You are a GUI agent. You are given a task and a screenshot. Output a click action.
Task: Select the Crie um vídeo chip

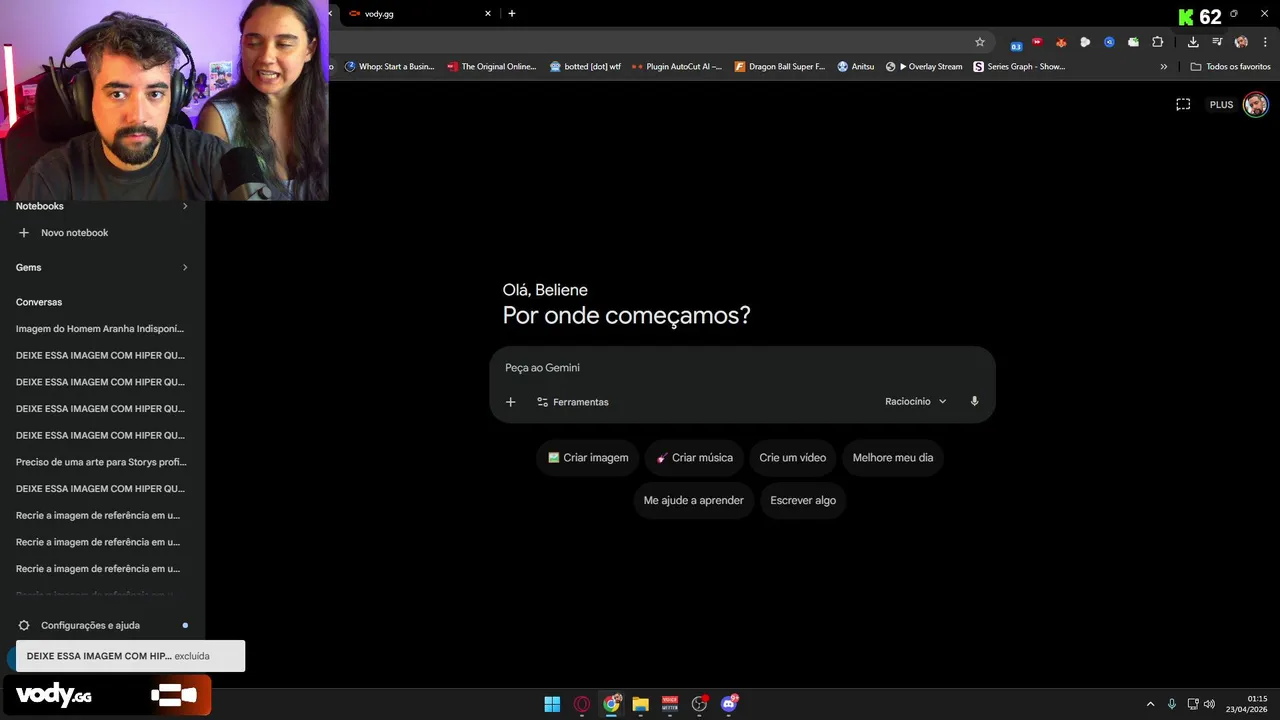tap(792, 458)
